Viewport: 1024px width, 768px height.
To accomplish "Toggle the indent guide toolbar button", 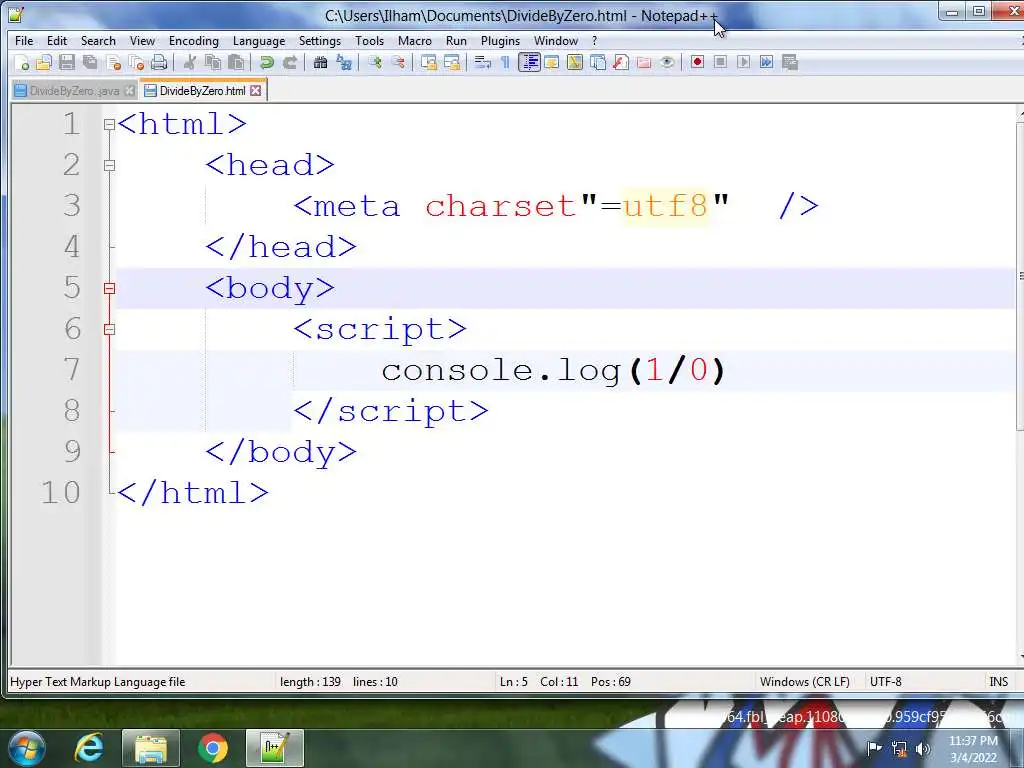I will click(x=529, y=63).
